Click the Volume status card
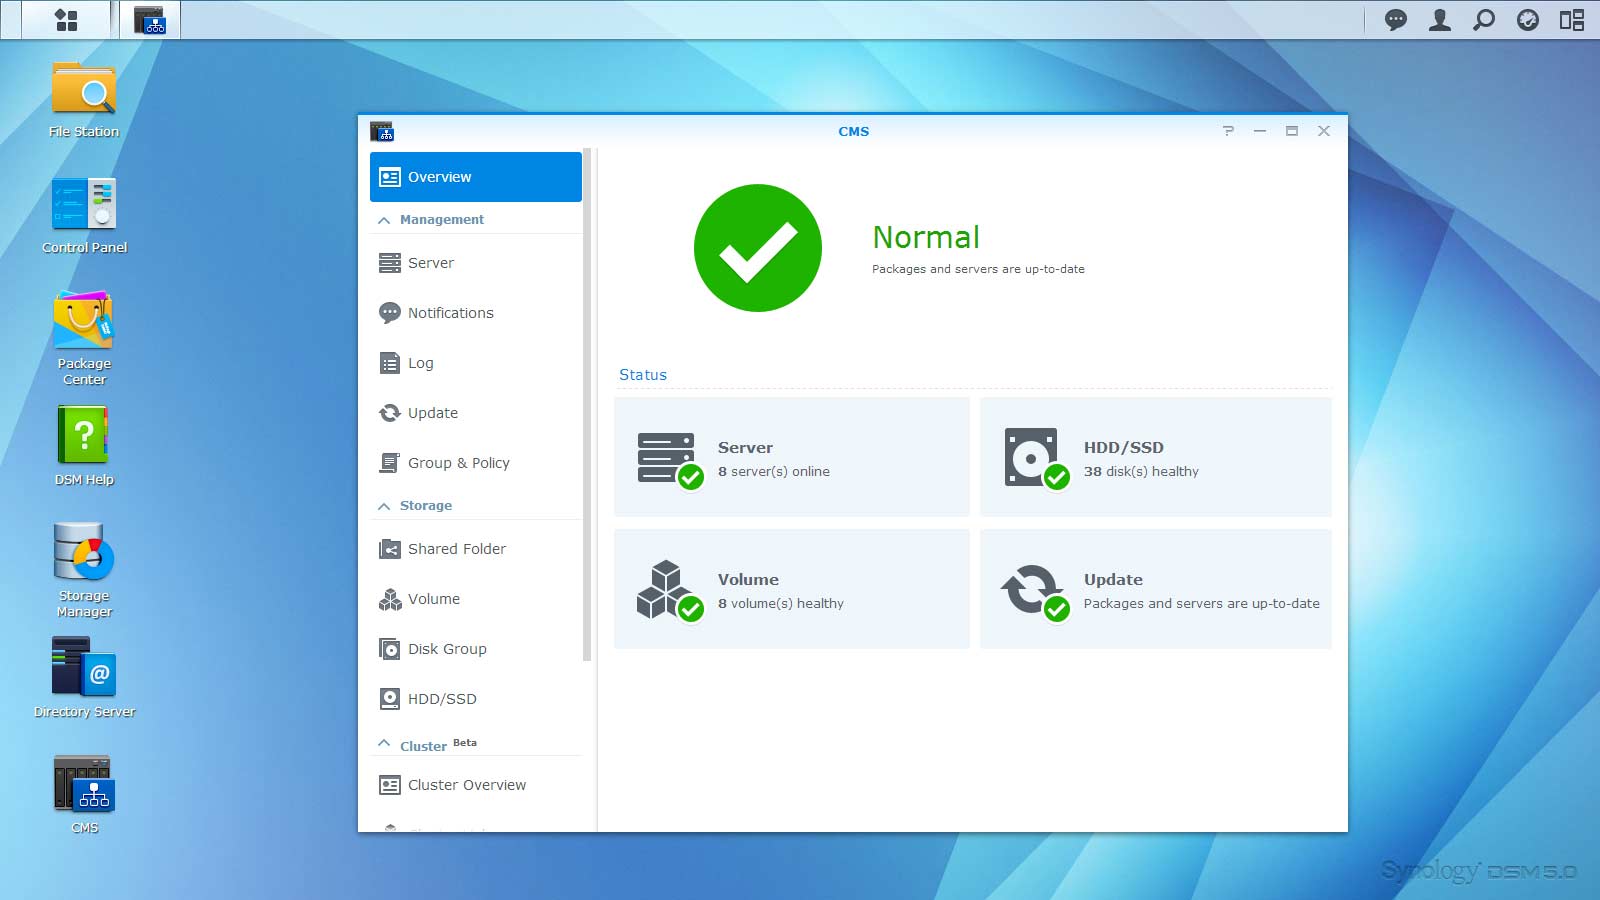Viewport: 1600px width, 900px height. coord(791,590)
